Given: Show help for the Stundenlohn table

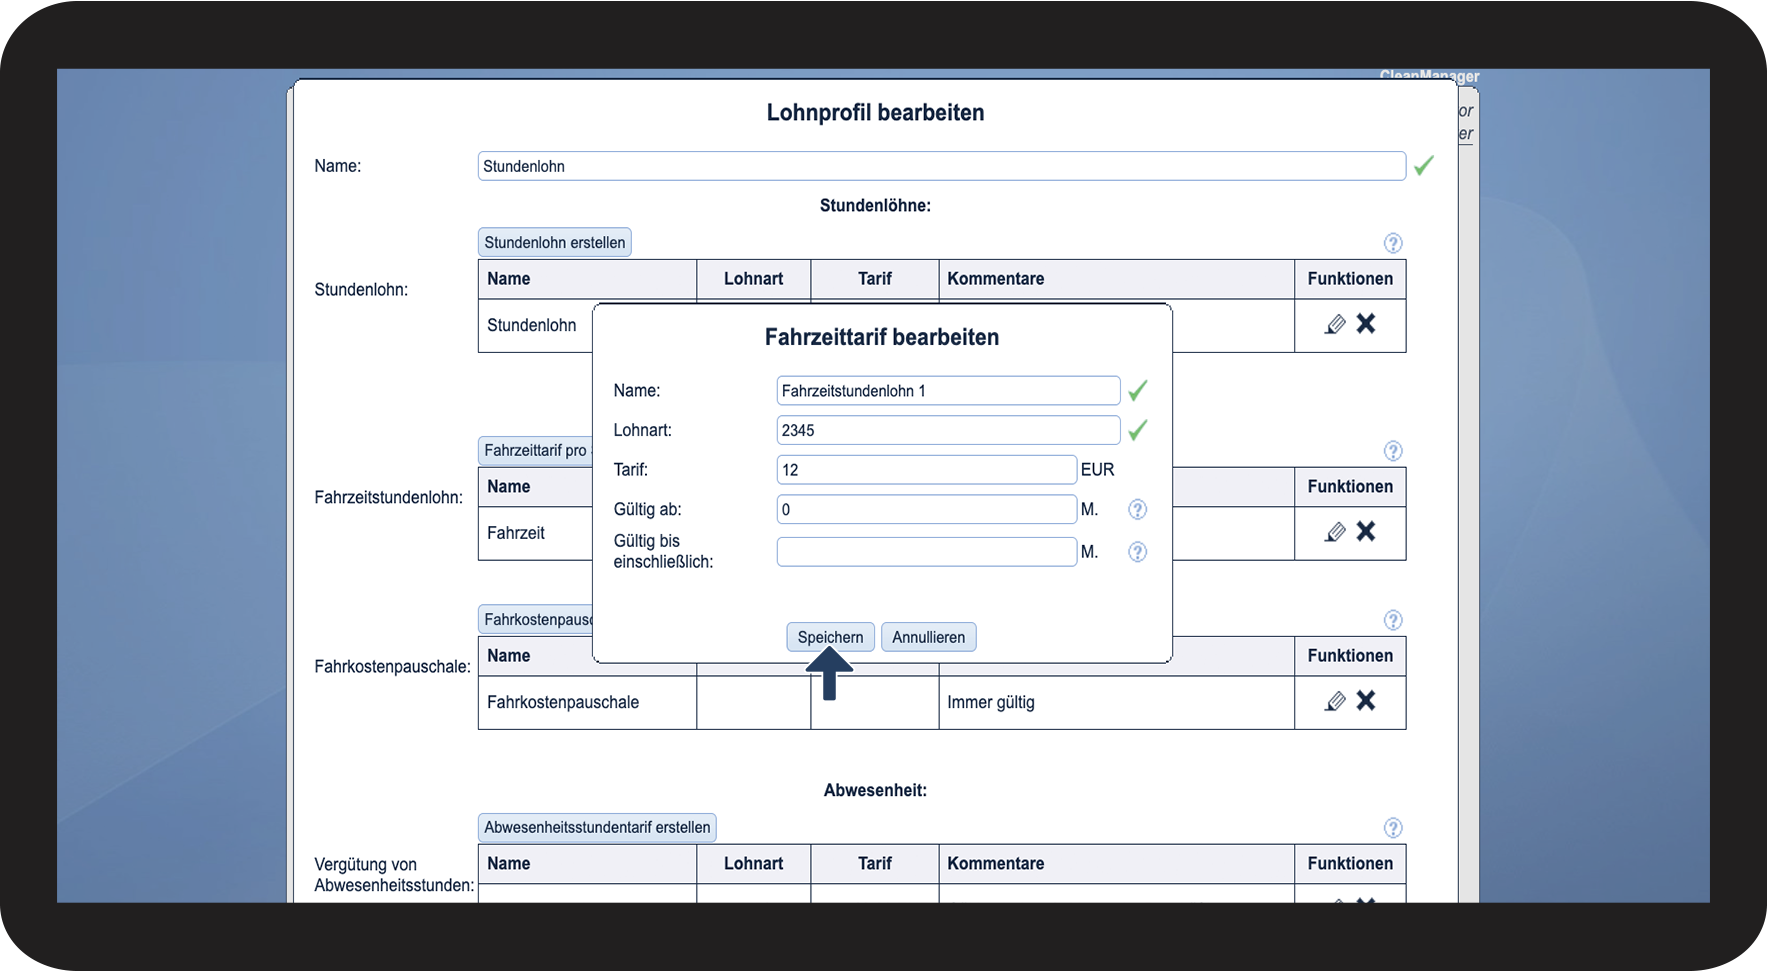Looking at the screenshot, I should [1393, 243].
